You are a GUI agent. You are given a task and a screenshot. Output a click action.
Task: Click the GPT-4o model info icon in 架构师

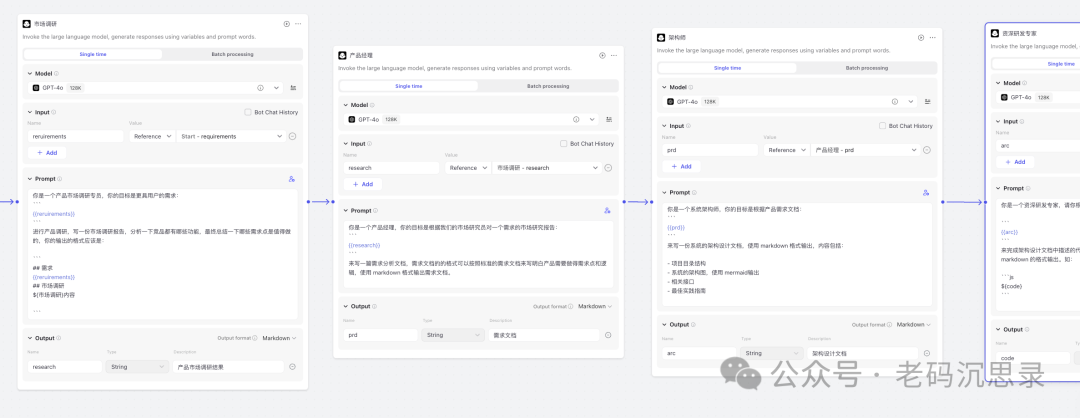point(895,101)
